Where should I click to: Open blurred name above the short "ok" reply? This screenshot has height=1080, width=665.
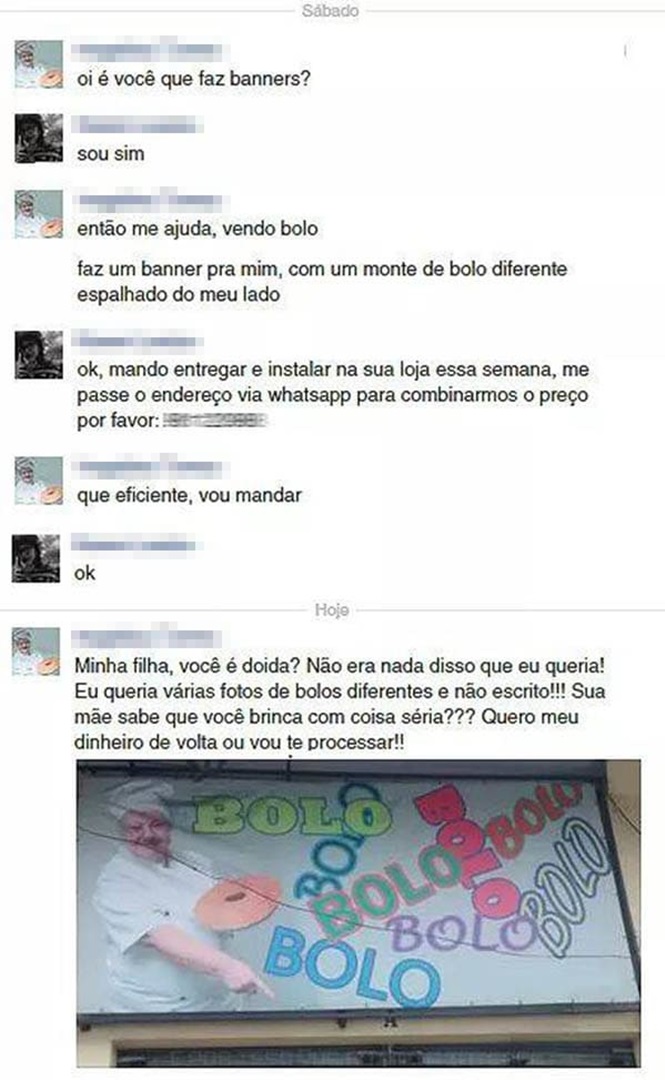pos(134,546)
